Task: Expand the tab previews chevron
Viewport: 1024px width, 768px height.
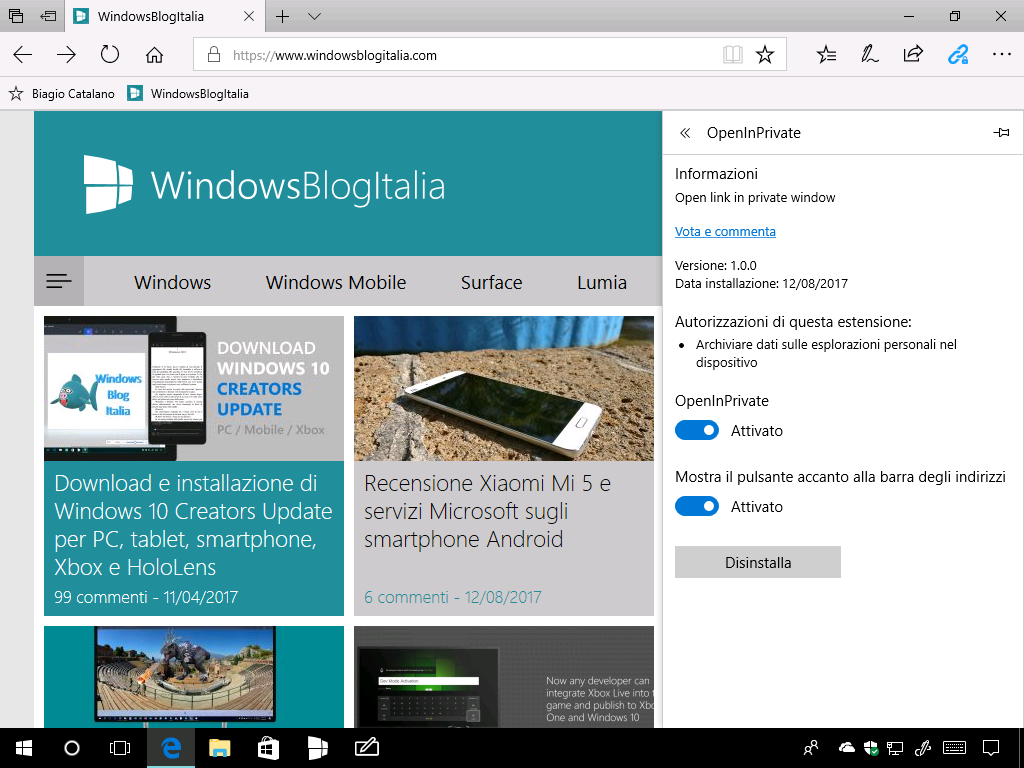Action: pos(314,16)
